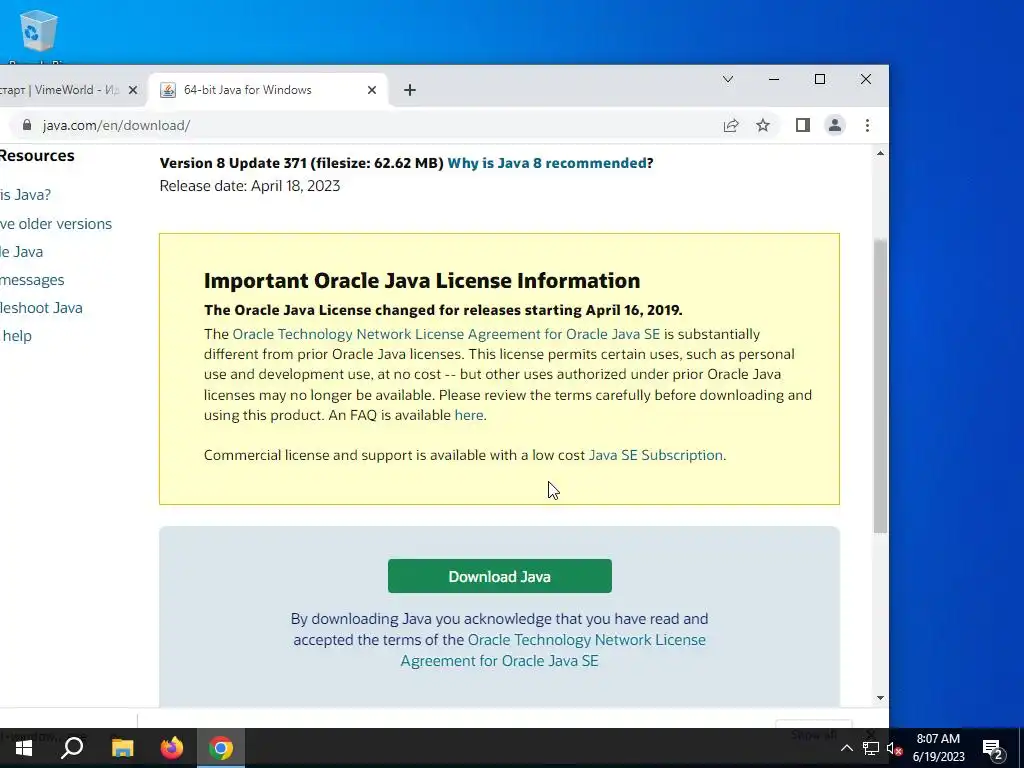Open the 'messages' sidebar link
The height and width of the screenshot is (768, 1024).
tap(32, 280)
